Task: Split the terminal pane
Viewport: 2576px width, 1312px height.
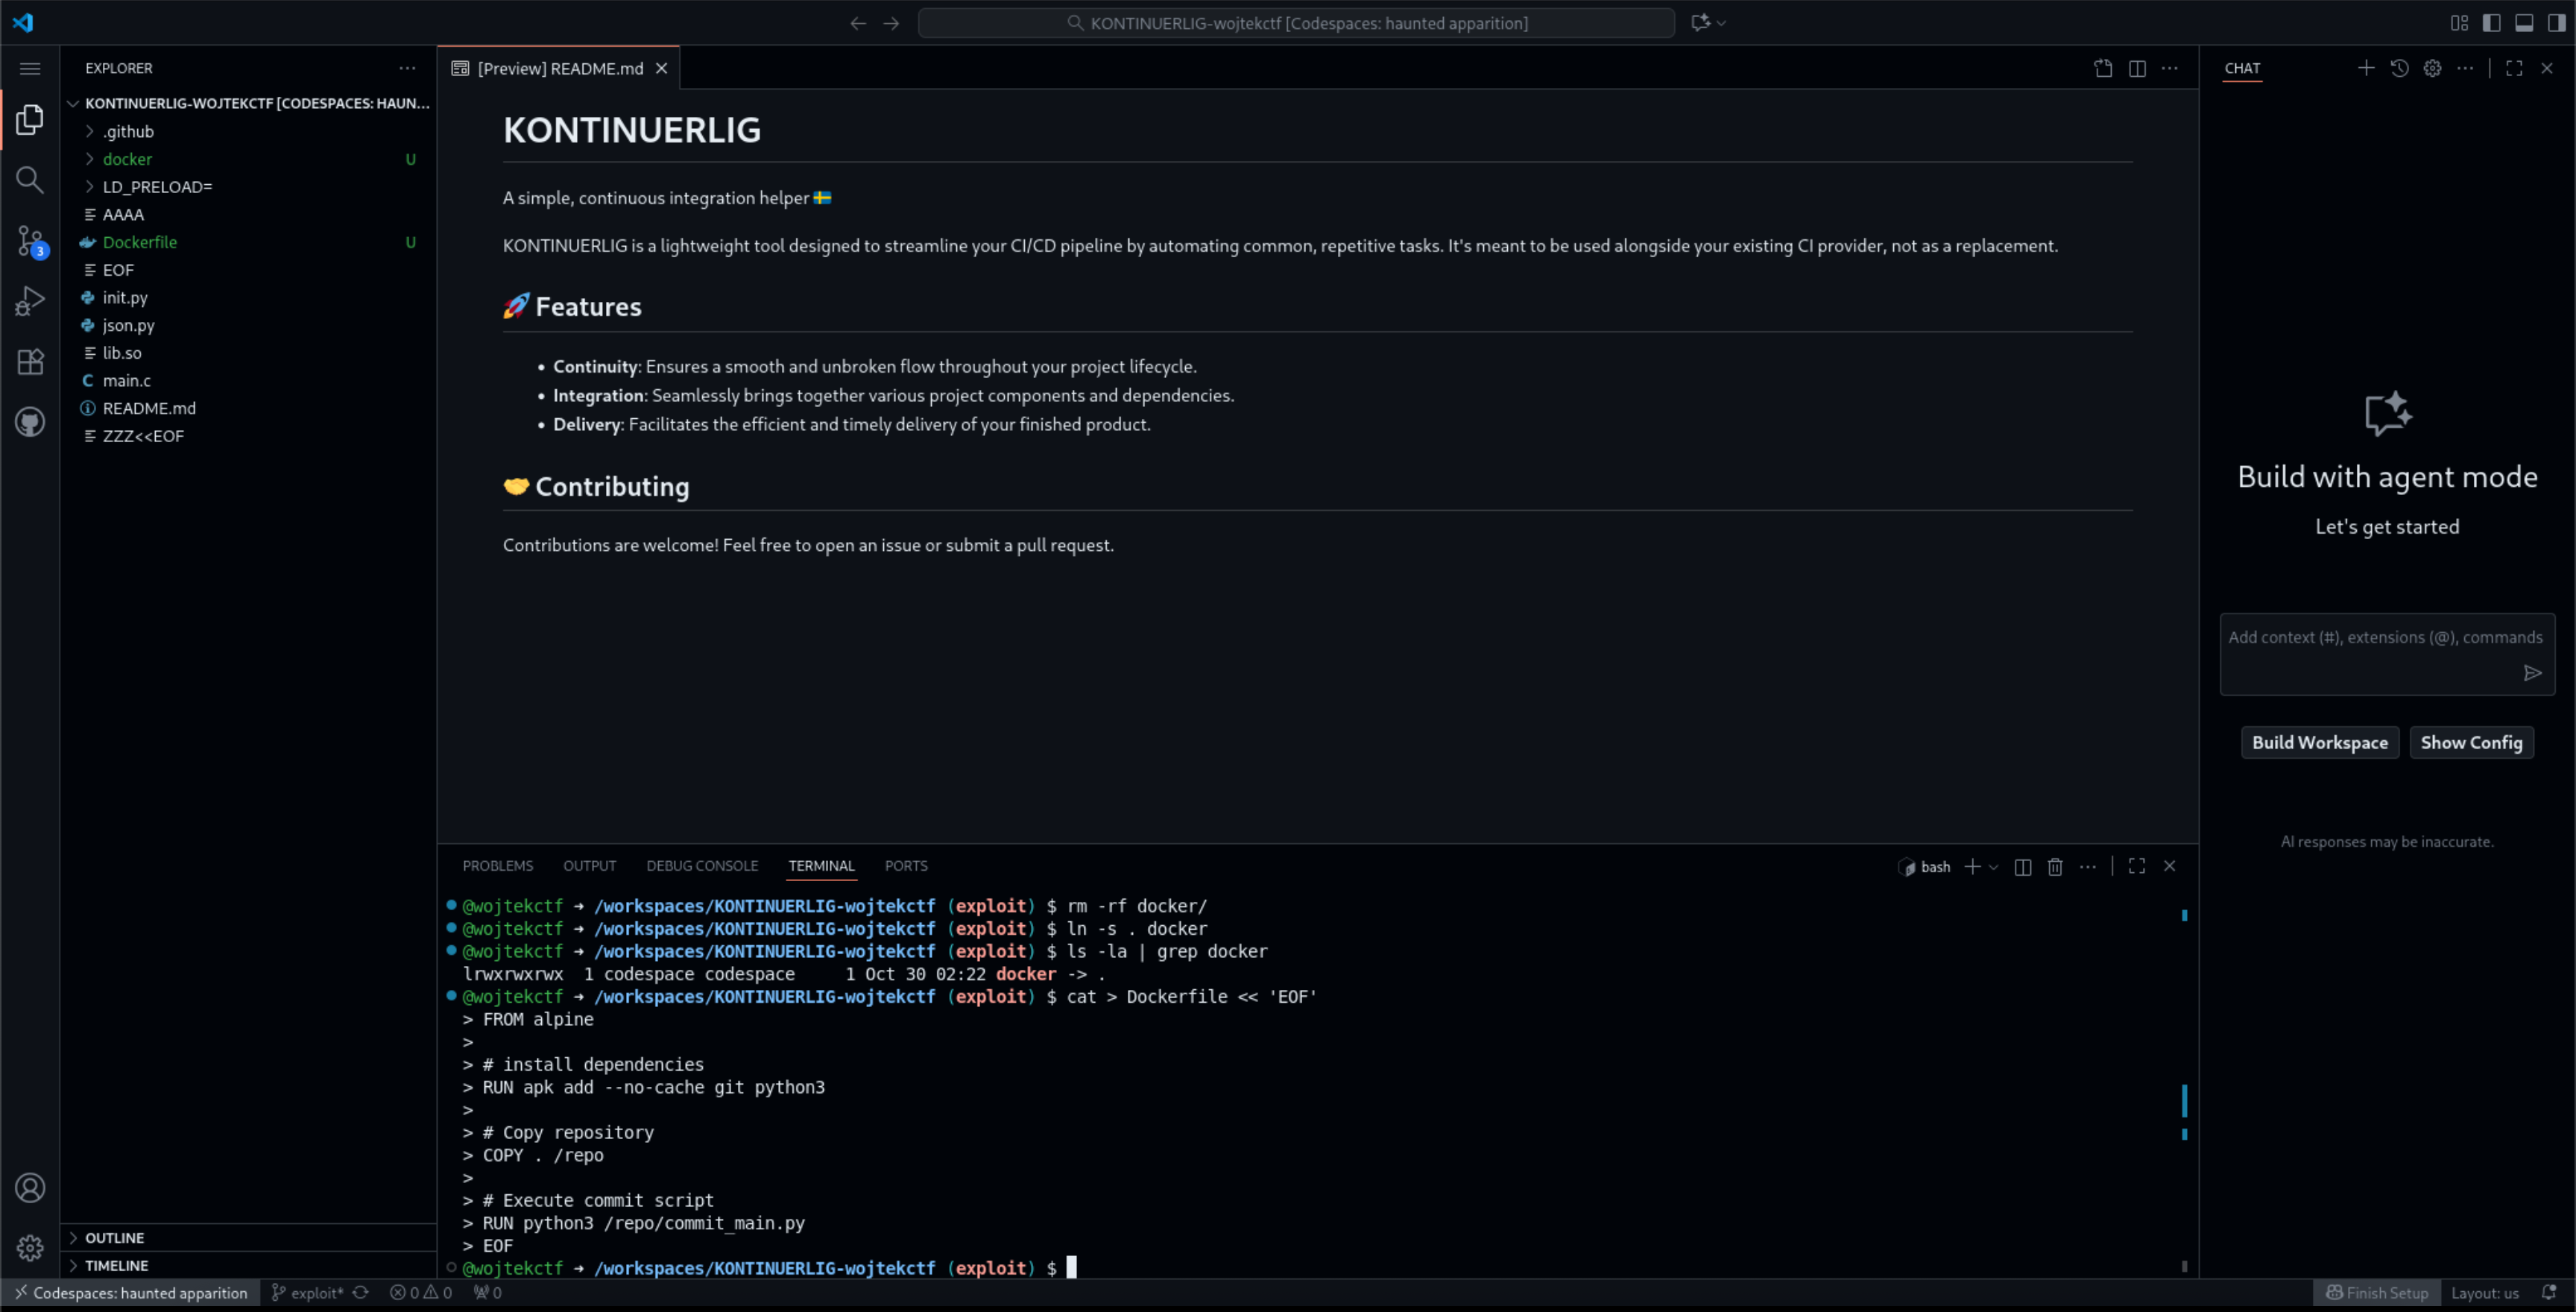Action: (2022, 867)
